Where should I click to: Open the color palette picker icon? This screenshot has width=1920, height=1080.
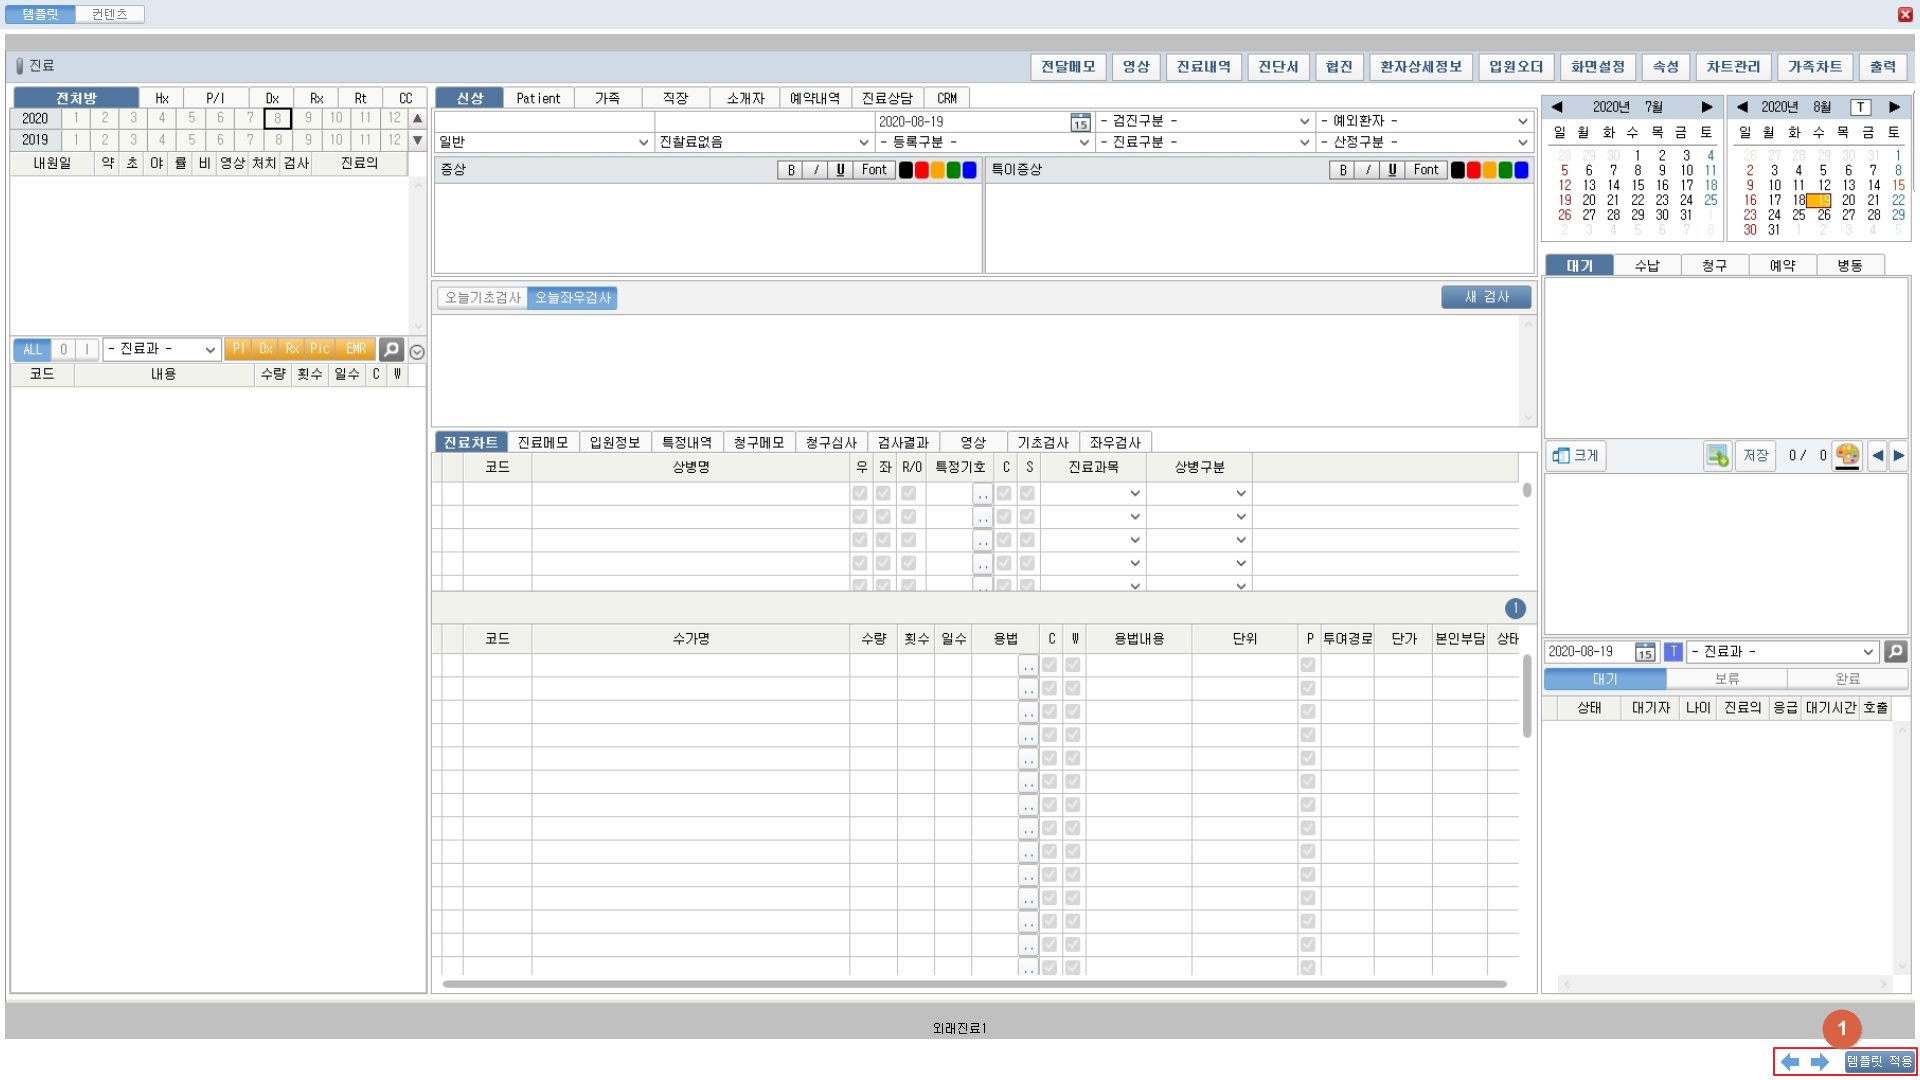(x=1847, y=456)
